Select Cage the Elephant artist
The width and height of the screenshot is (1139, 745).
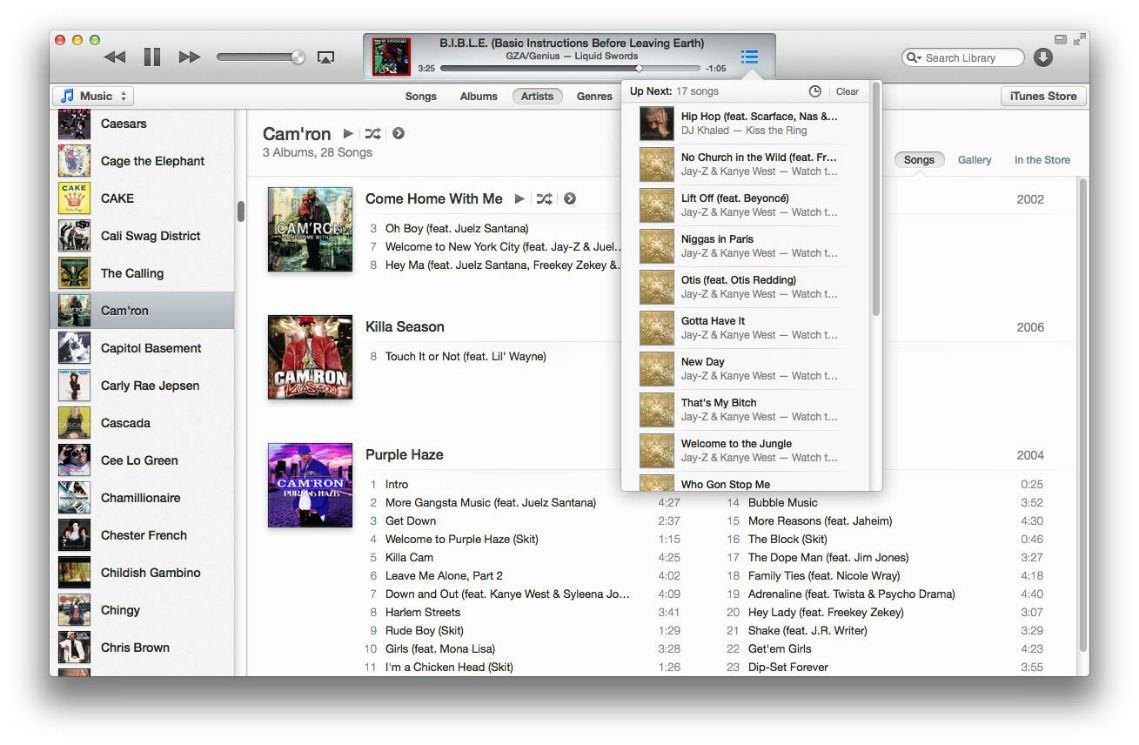click(x=142, y=160)
